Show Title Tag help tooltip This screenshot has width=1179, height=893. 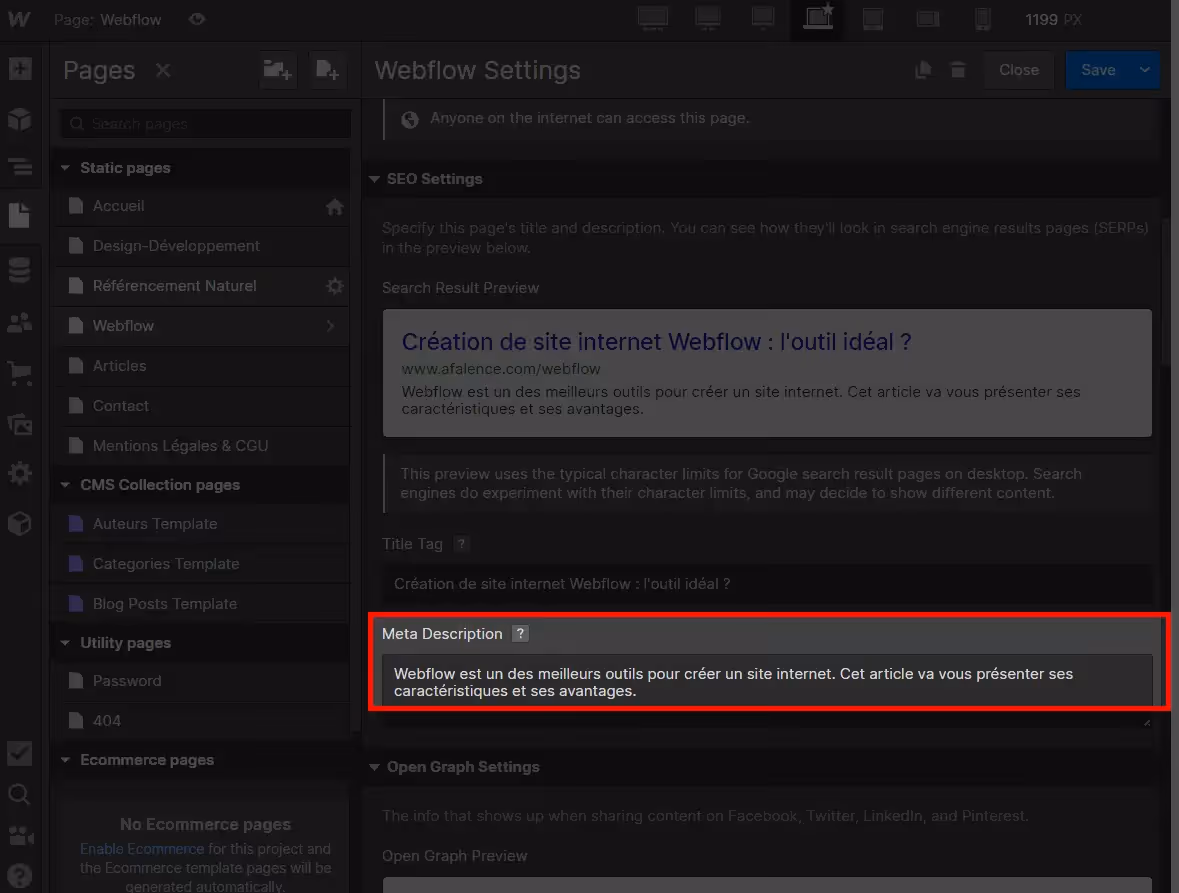[x=461, y=543]
